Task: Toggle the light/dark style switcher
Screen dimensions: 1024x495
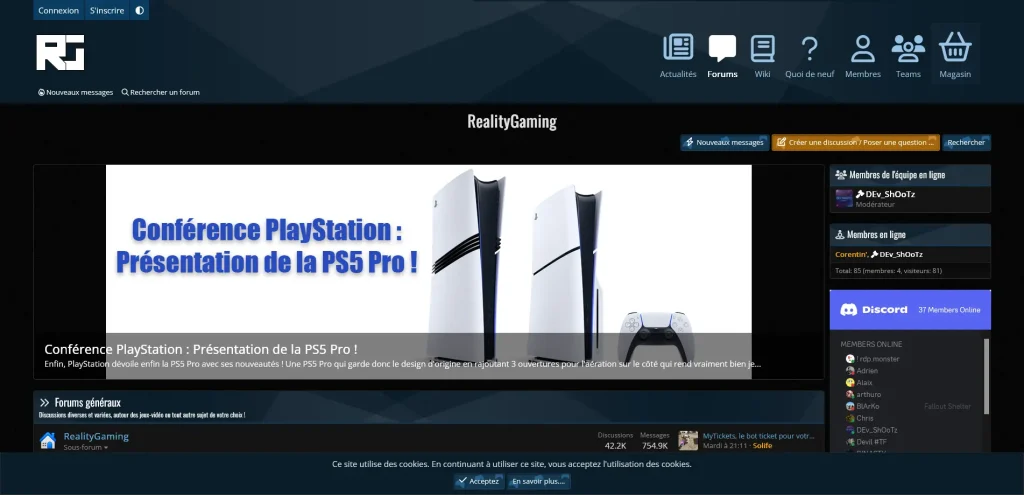Action: point(139,10)
